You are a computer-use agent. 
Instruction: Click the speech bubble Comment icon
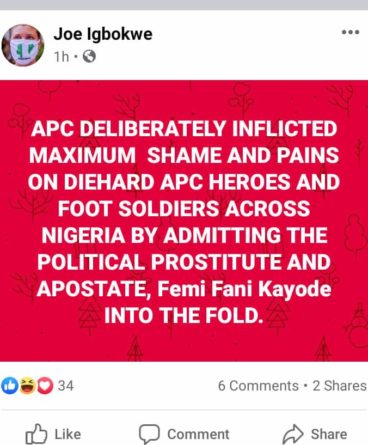149,434
